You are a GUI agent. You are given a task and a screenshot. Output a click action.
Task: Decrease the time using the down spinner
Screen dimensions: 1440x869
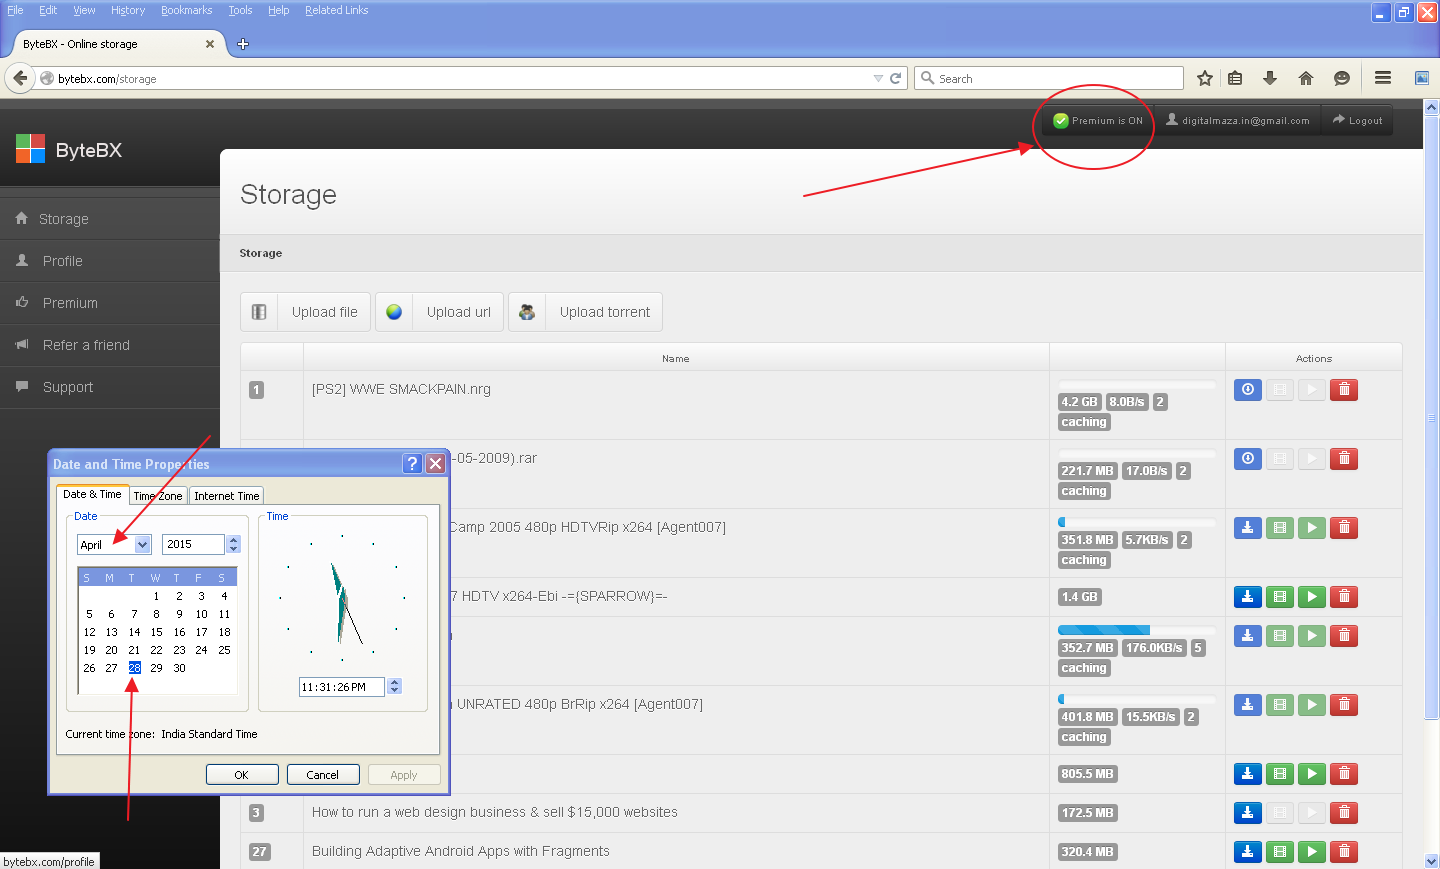(394, 691)
